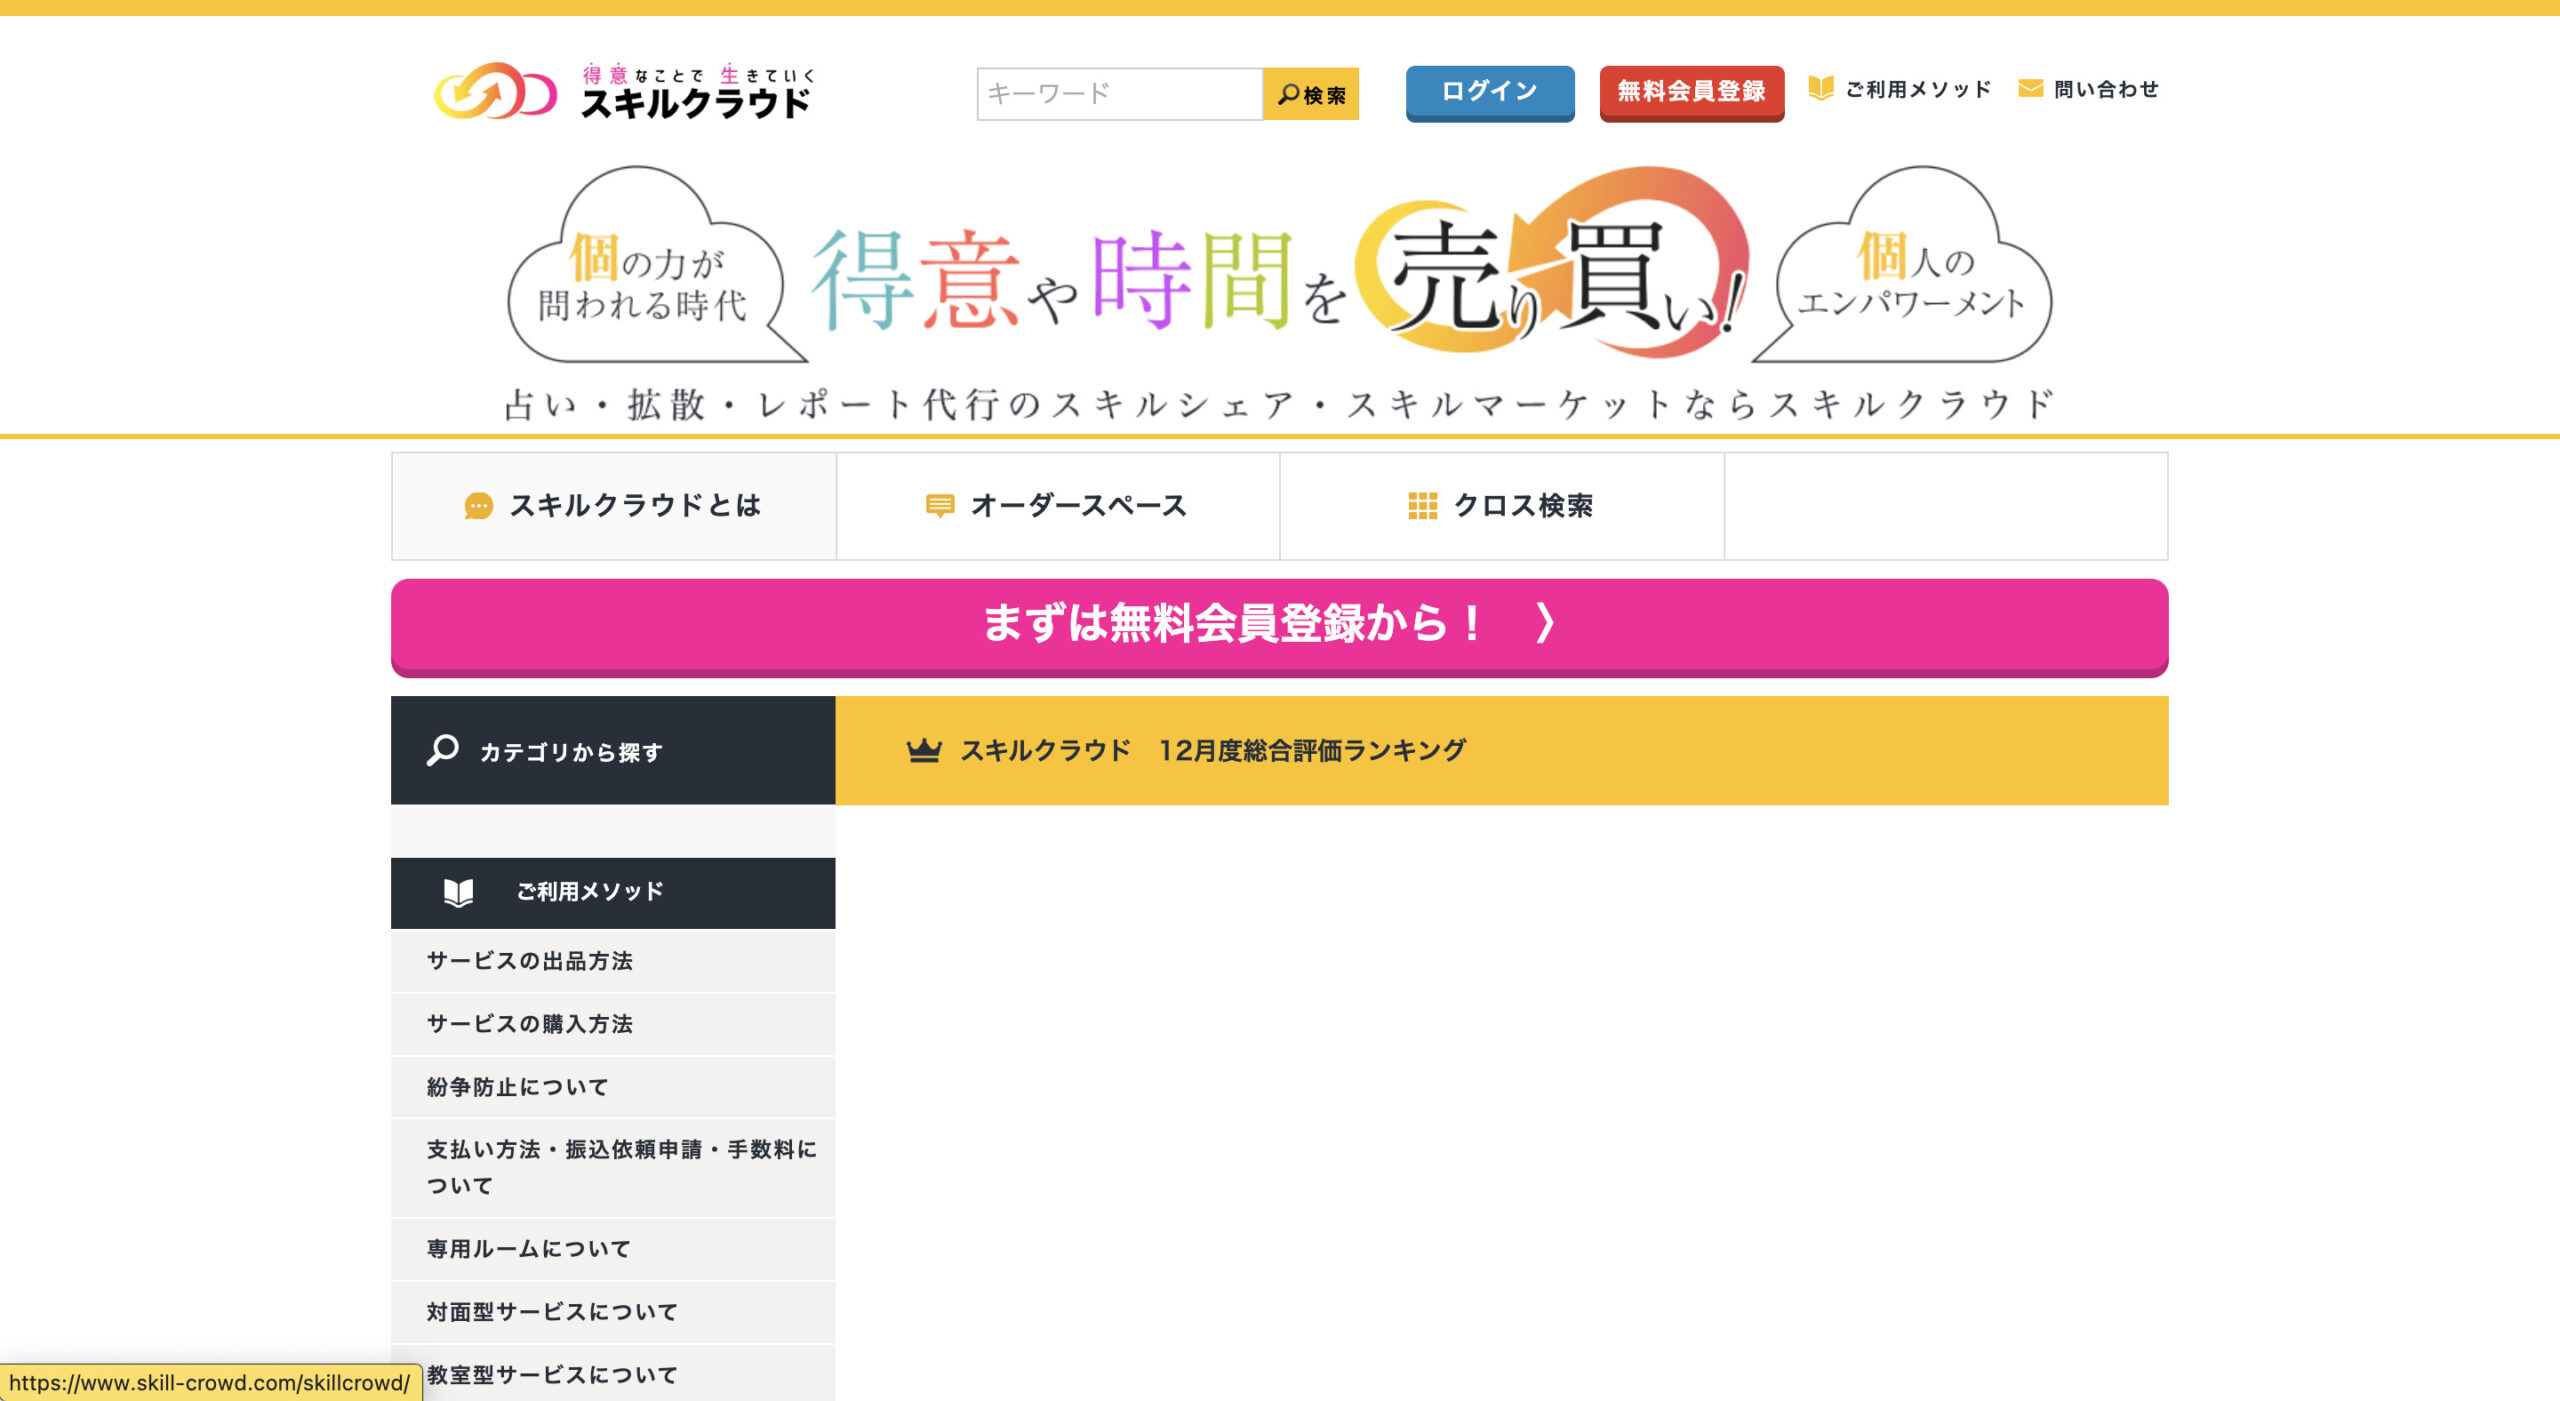
Task: Click the crown icon in ranking header
Action: pyautogui.click(x=924, y=751)
